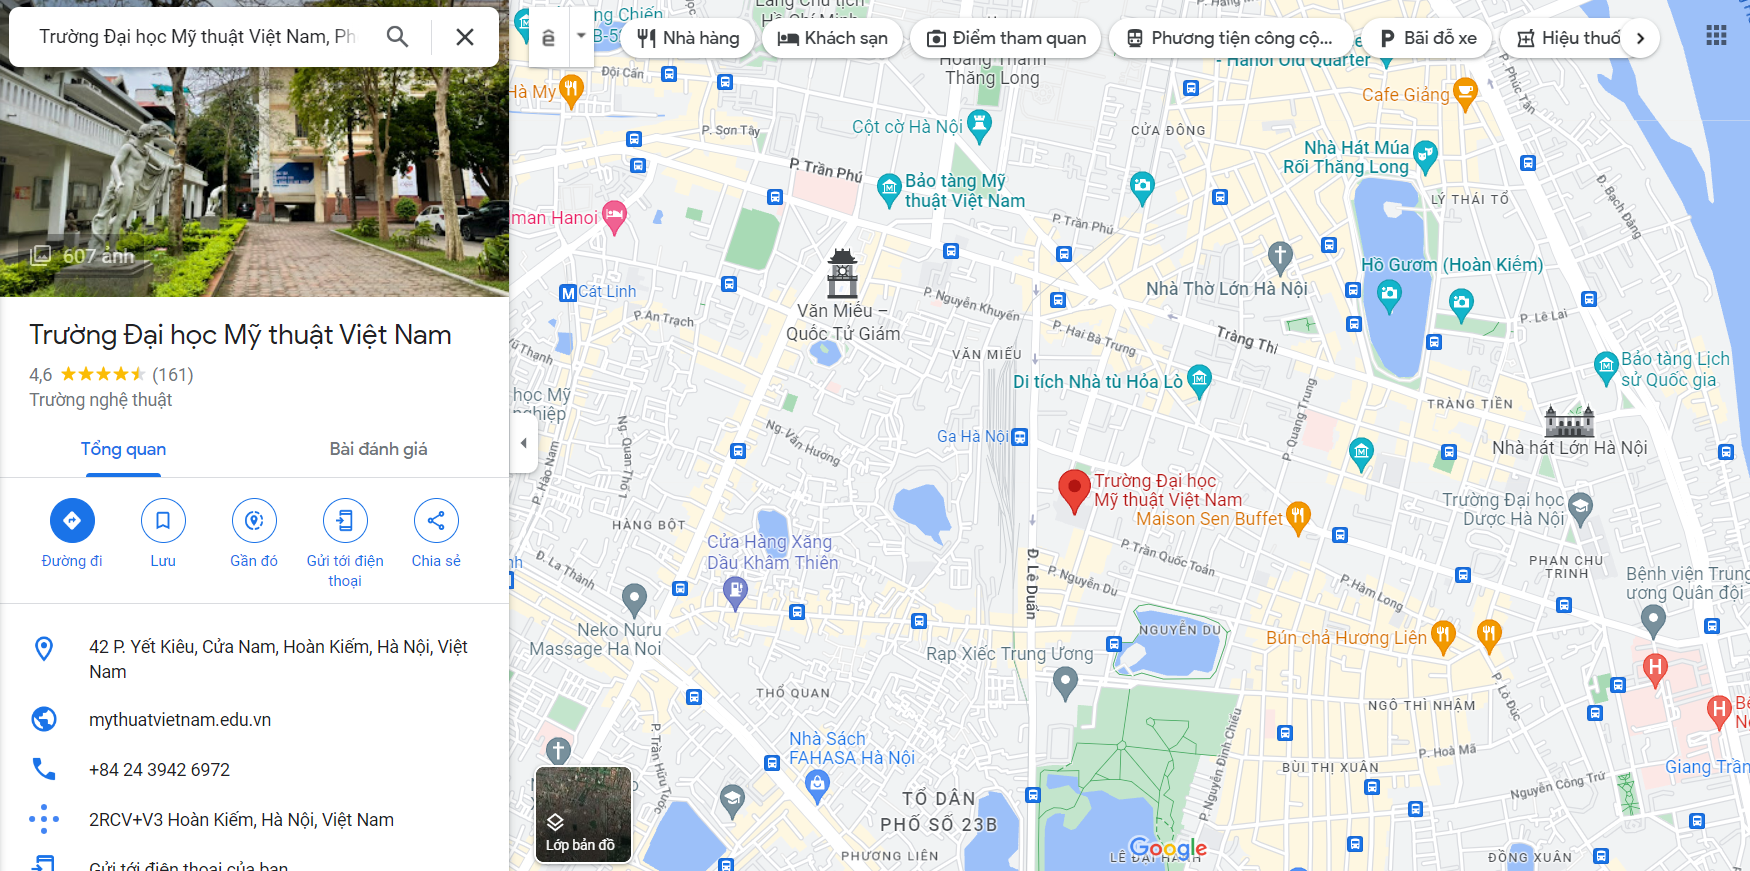Expand filter chips with right chevron

click(x=1640, y=38)
